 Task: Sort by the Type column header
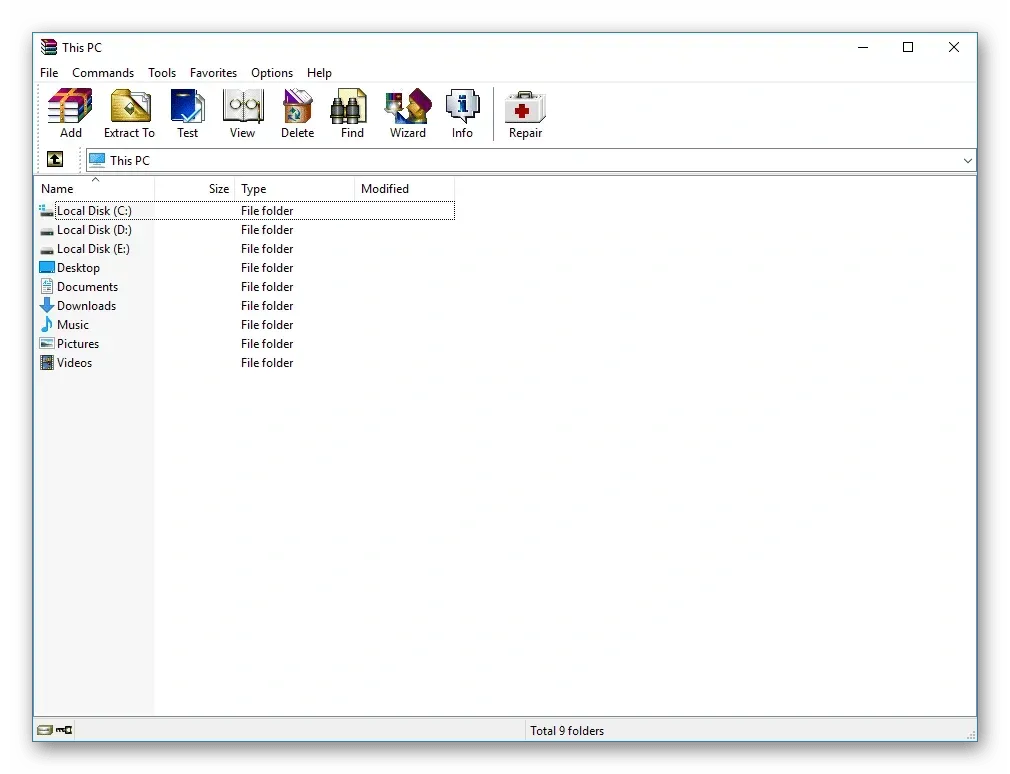tap(294, 189)
